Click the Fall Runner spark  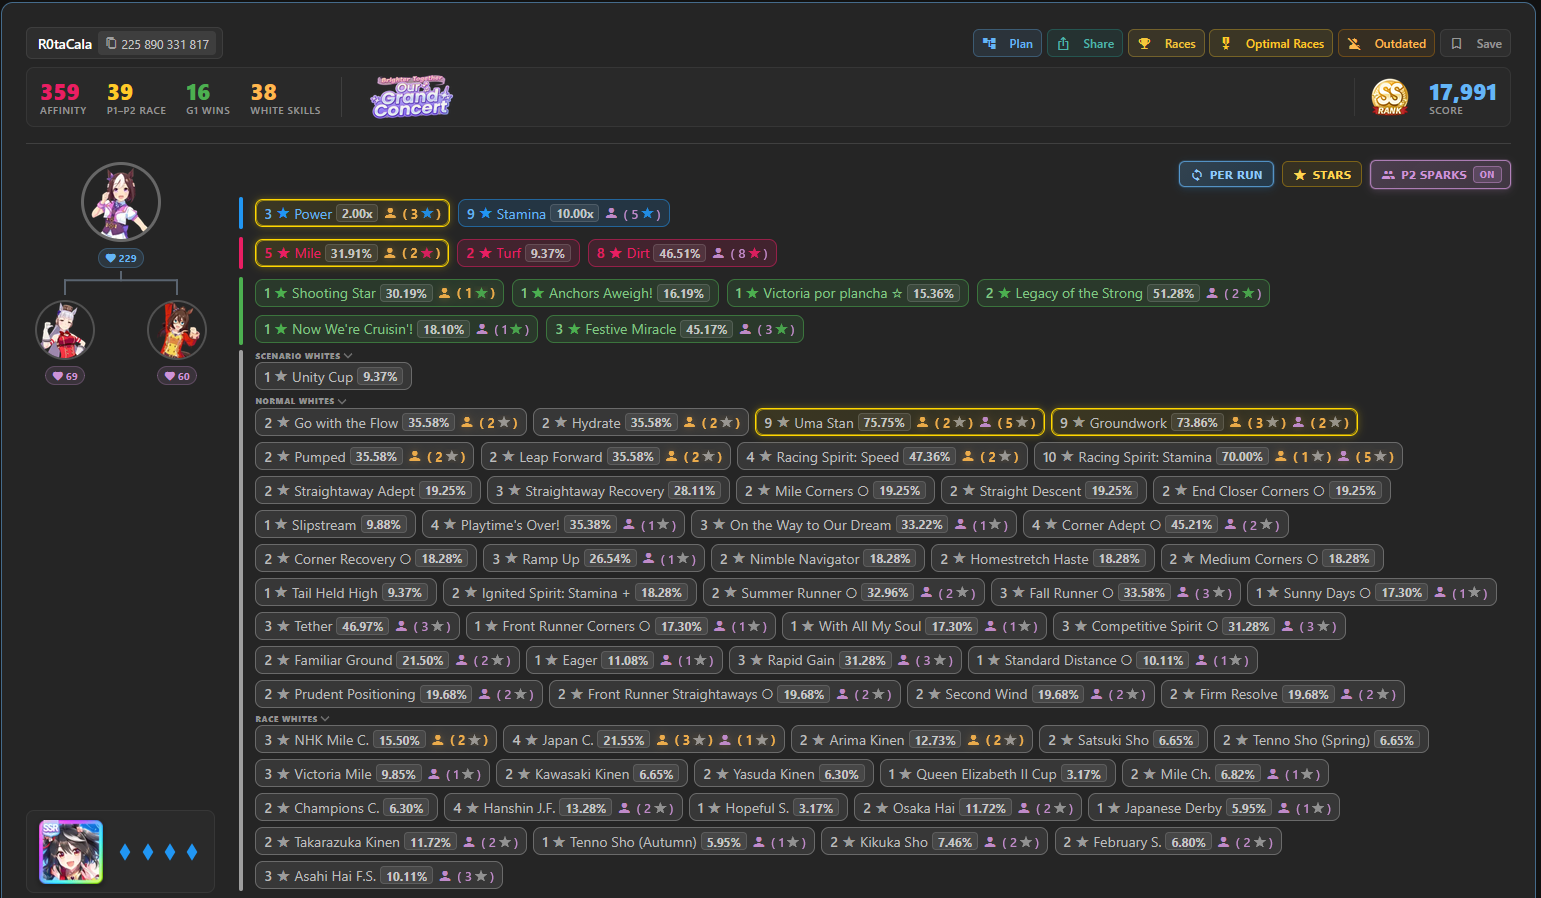click(1115, 593)
